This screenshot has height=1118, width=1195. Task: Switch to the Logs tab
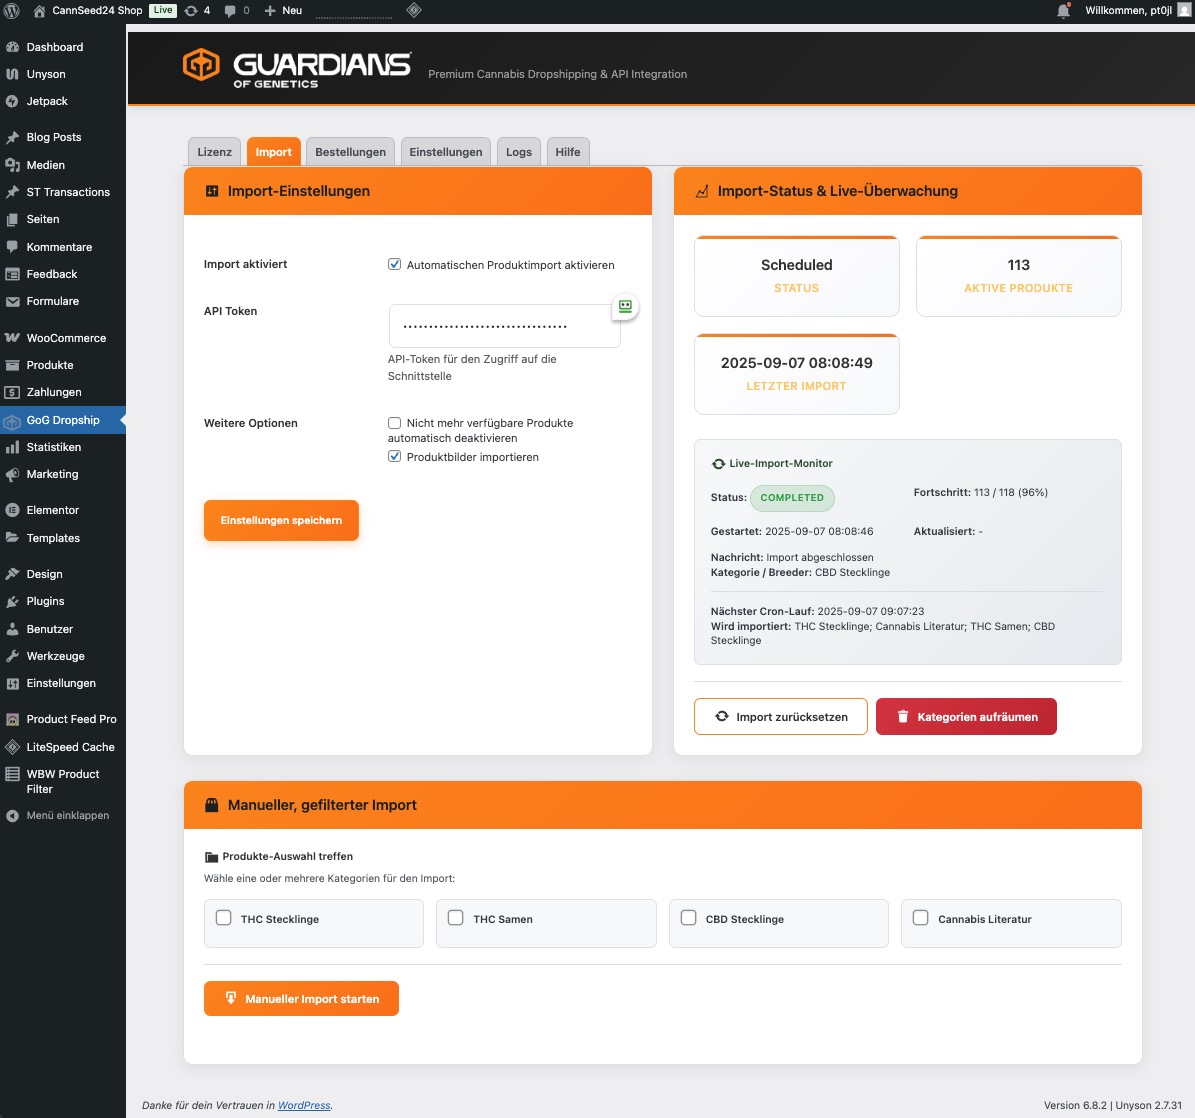coord(518,151)
